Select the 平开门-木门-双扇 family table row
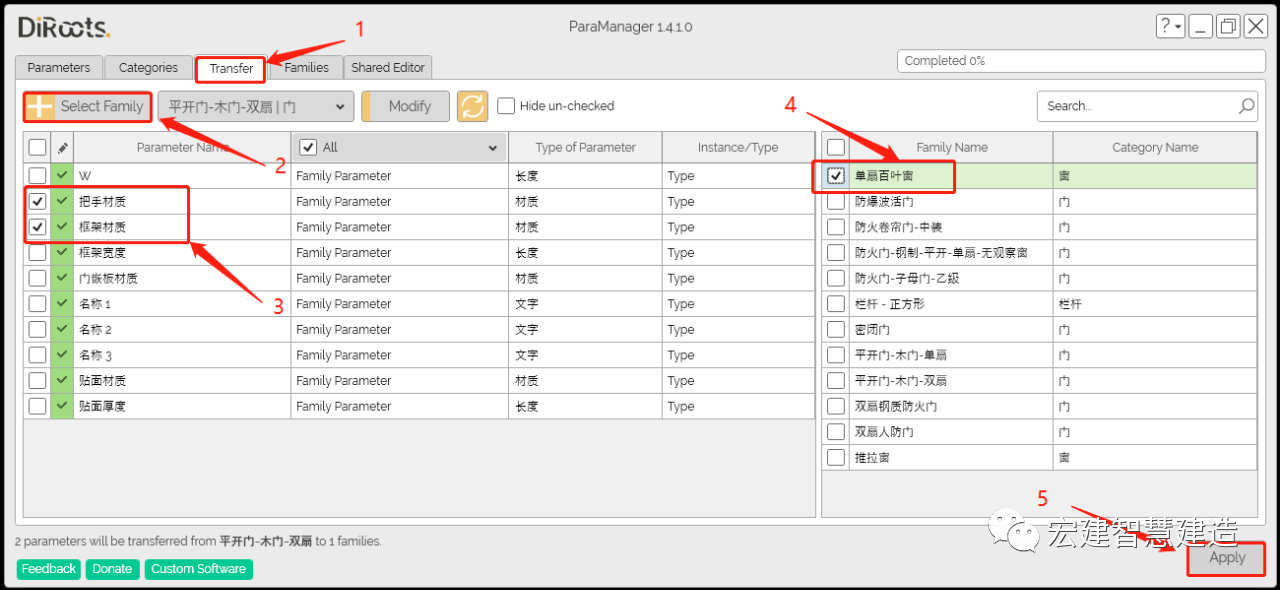 click(x=1039, y=381)
